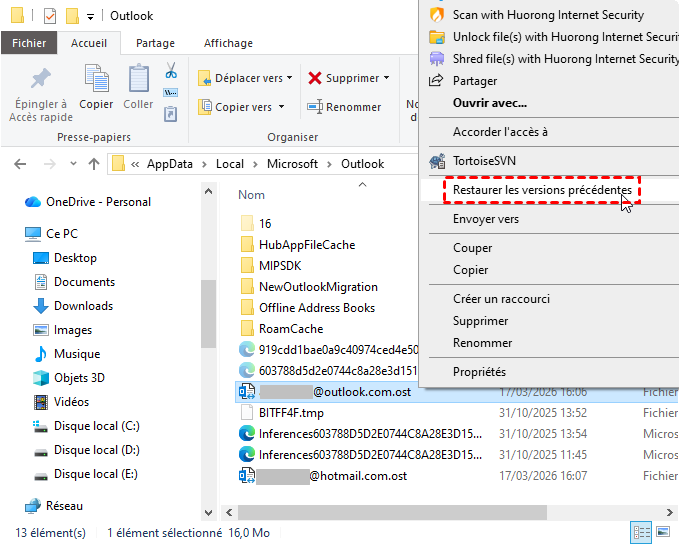Click the Back navigation arrow

coord(20,164)
